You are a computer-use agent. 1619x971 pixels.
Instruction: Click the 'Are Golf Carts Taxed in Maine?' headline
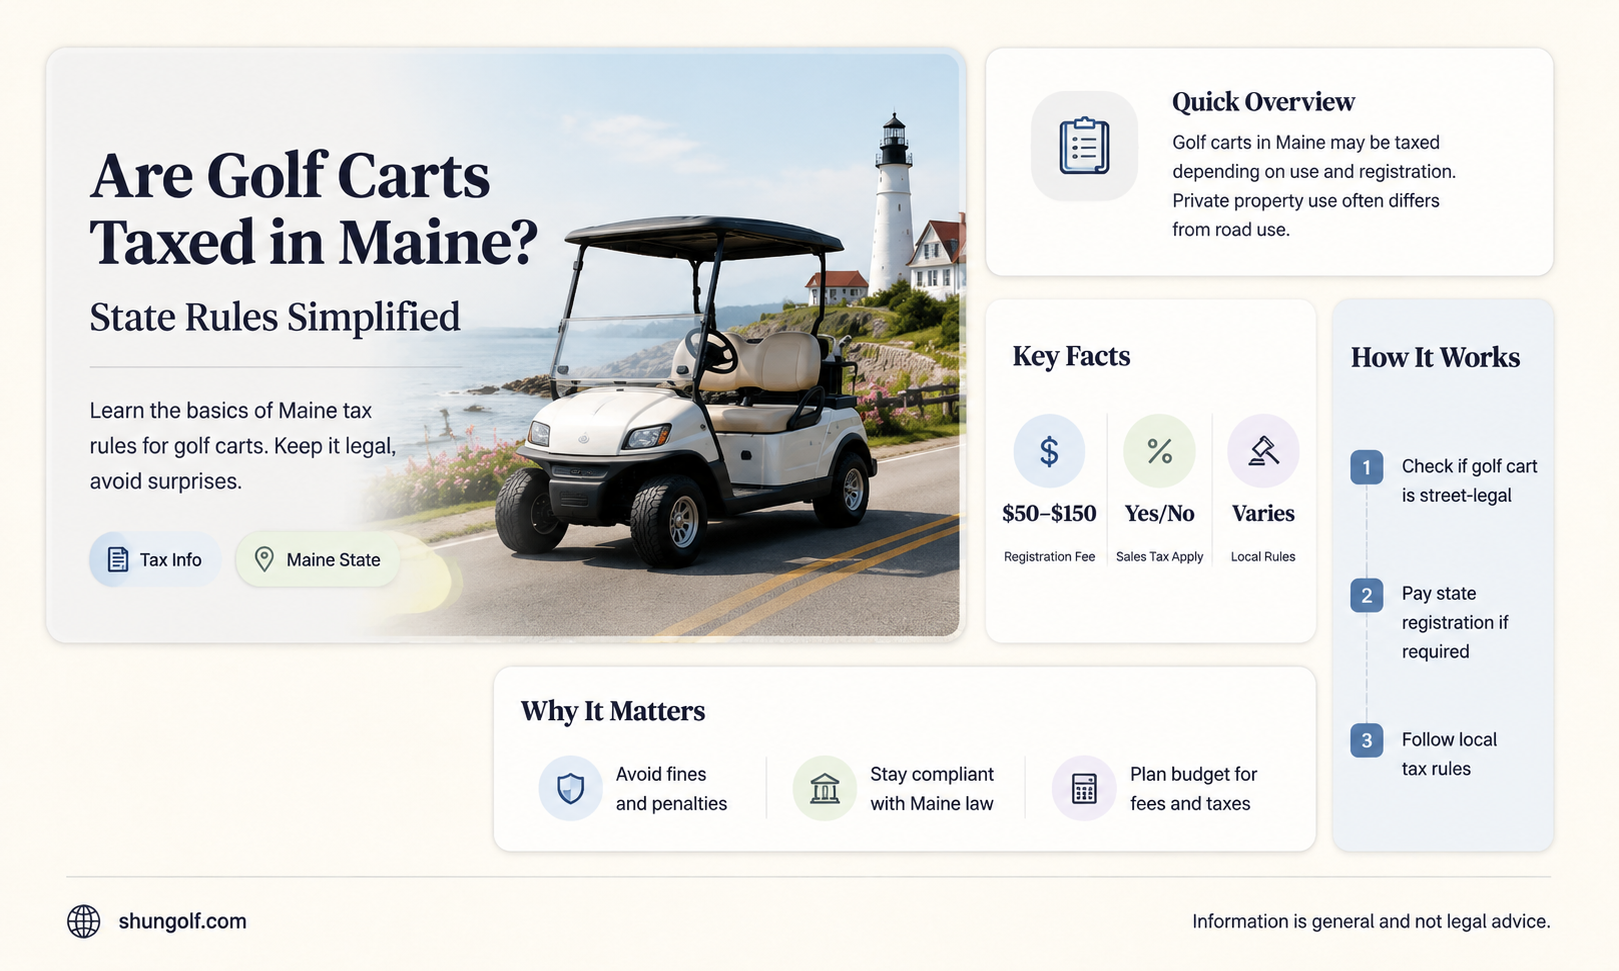(314, 208)
